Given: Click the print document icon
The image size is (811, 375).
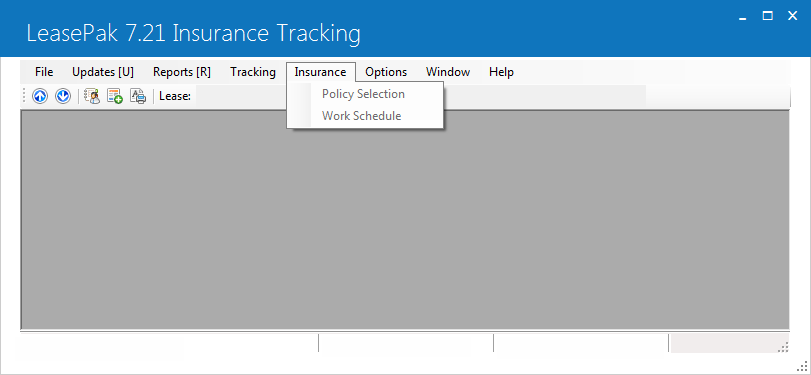Looking at the screenshot, I should coord(138,96).
